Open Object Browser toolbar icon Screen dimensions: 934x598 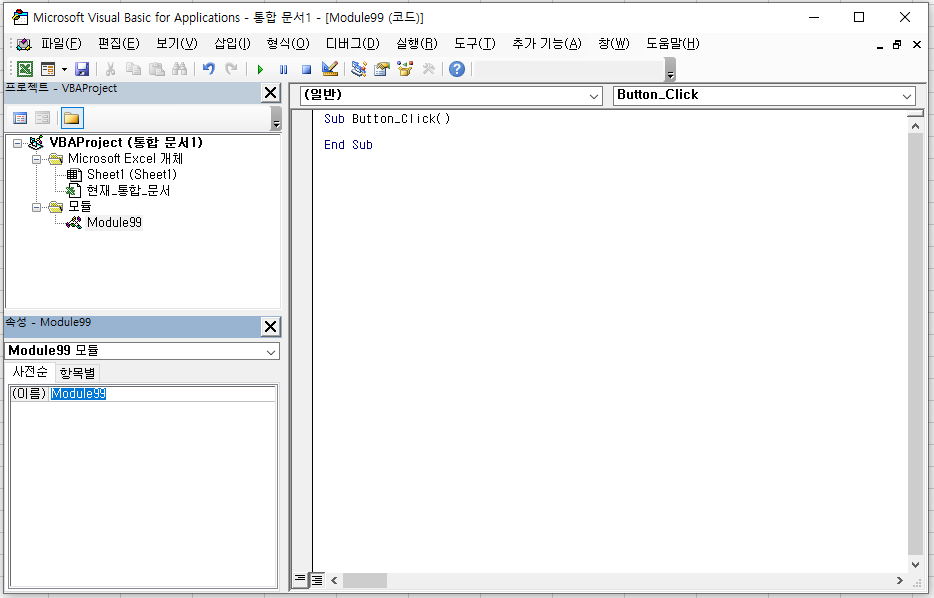(405, 69)
